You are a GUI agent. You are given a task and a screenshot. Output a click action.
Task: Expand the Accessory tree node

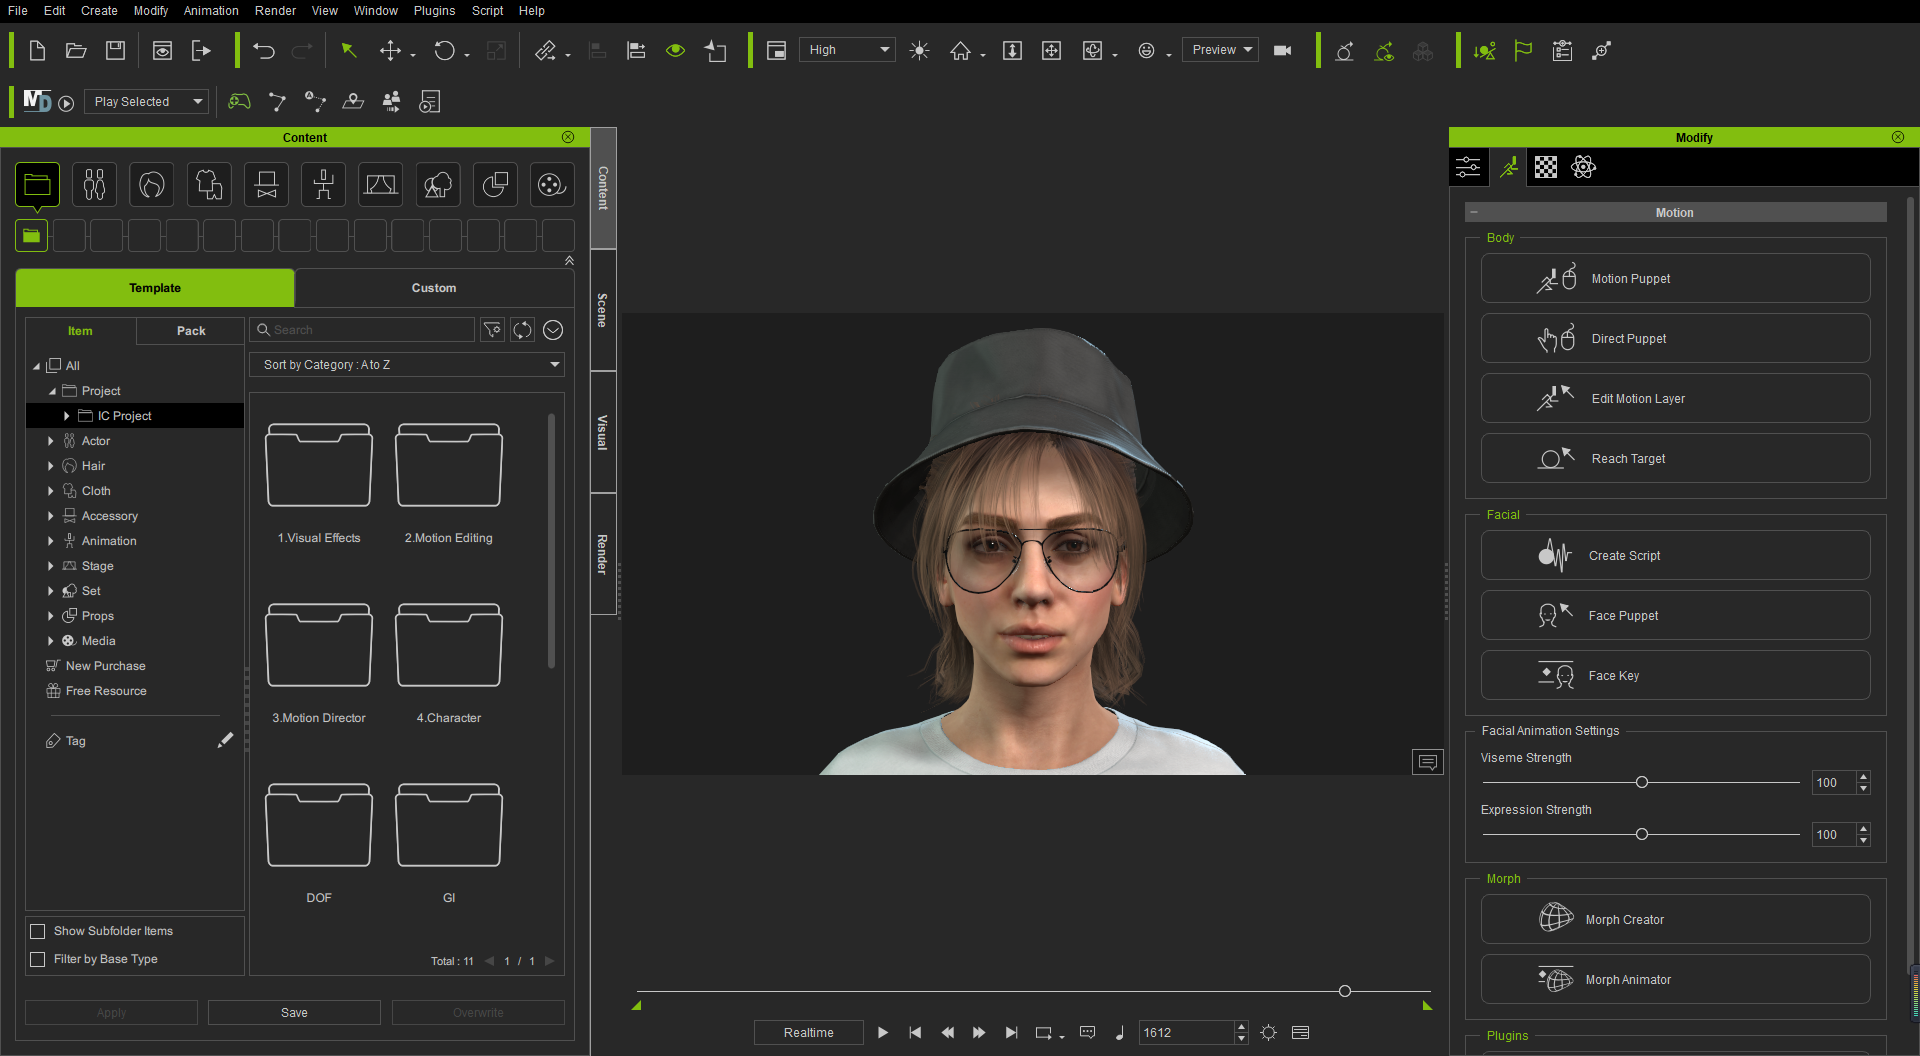51,516
